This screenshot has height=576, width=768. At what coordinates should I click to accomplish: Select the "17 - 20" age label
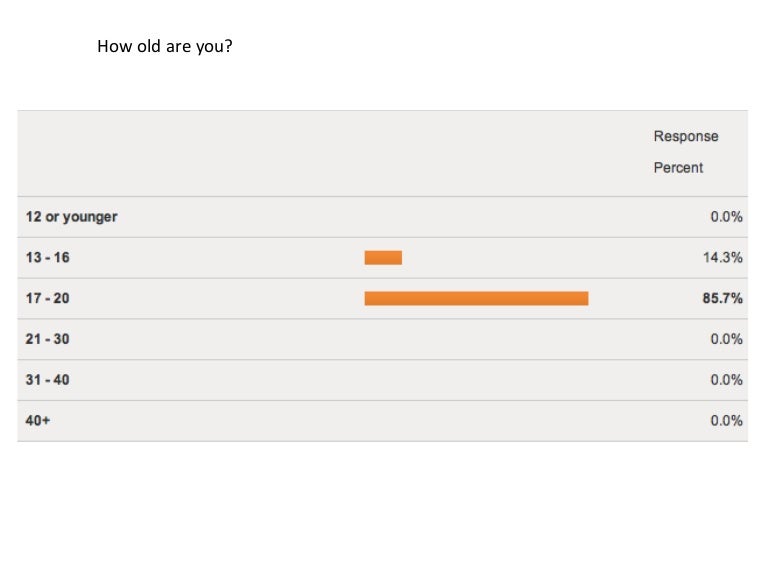click(x=48, y=298)
